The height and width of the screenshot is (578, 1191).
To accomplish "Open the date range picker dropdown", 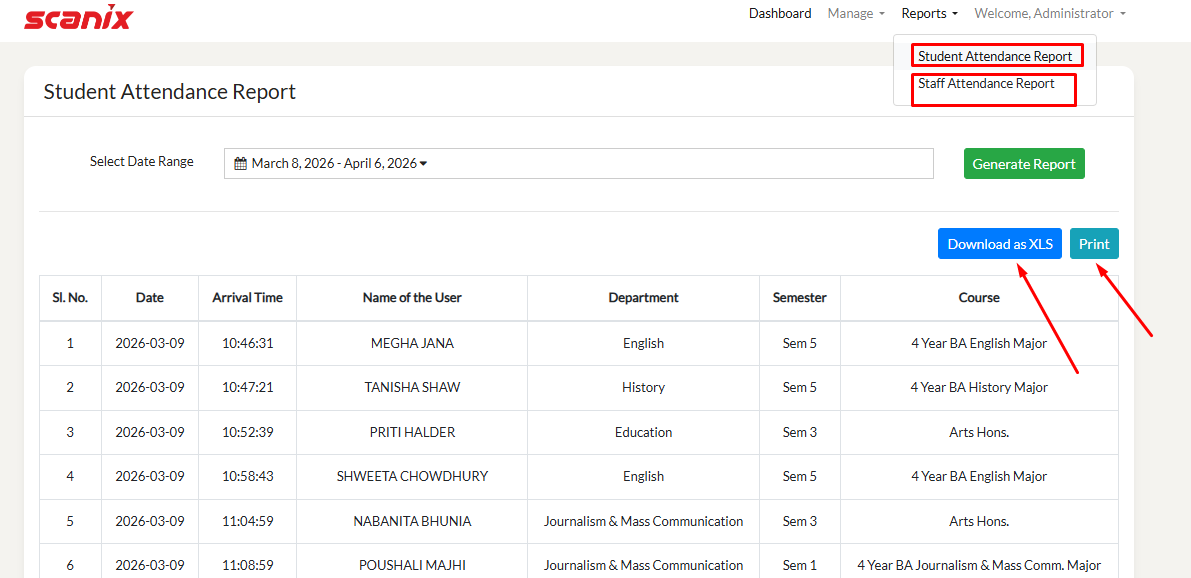I will pos(578,164).
